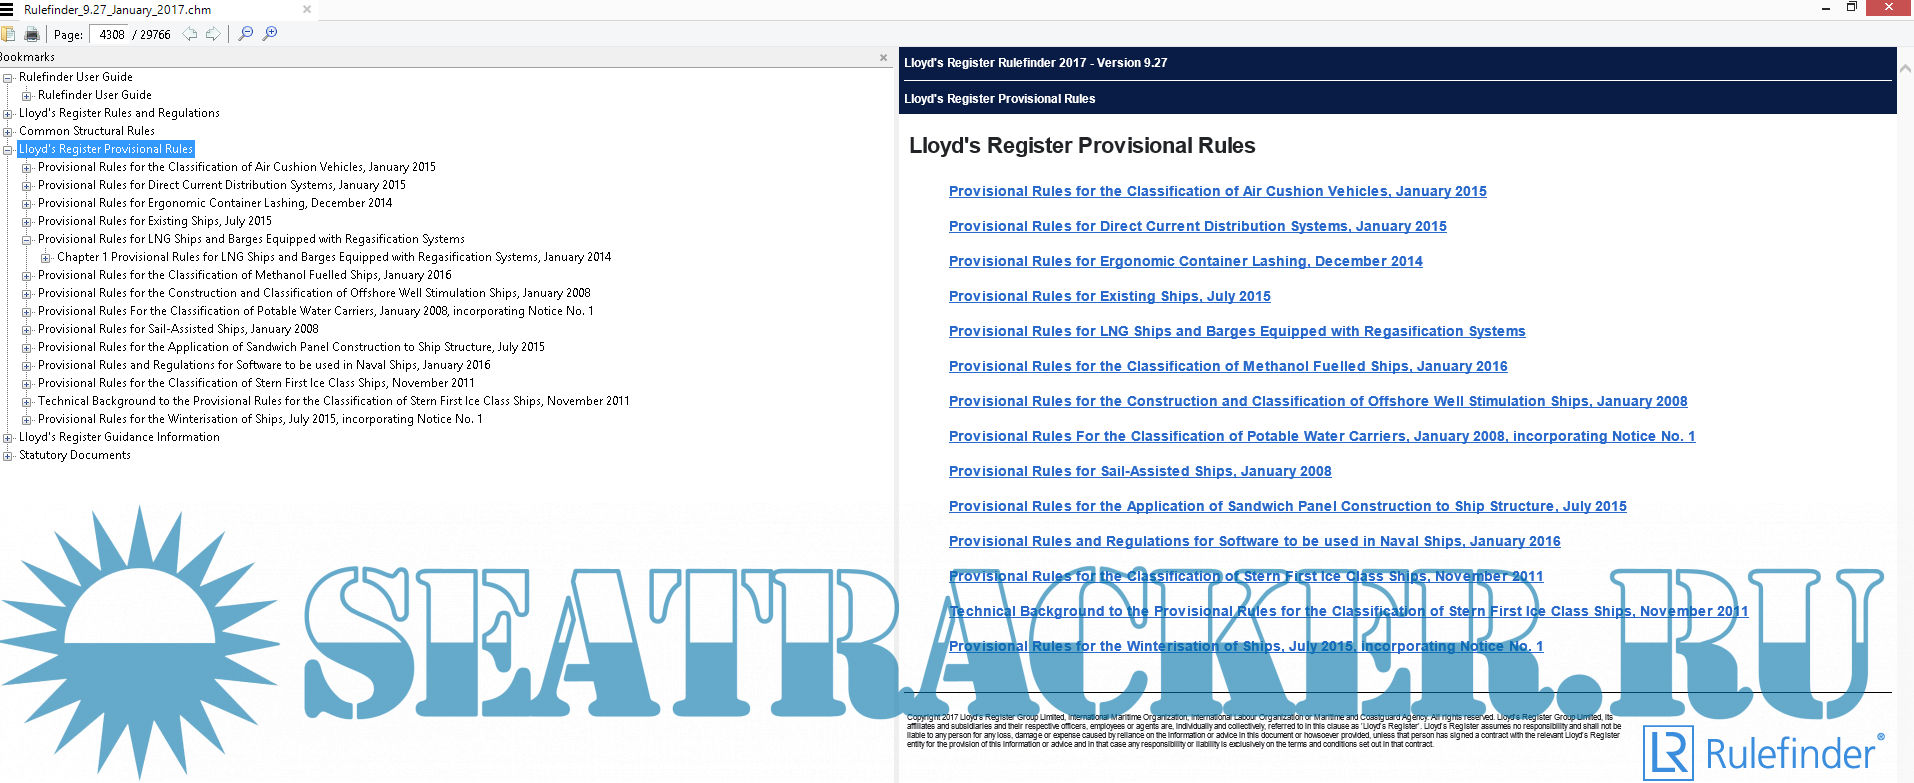
Task: Select Common Structural Rules in bookmarks
Action: click(x=87, y=131)
